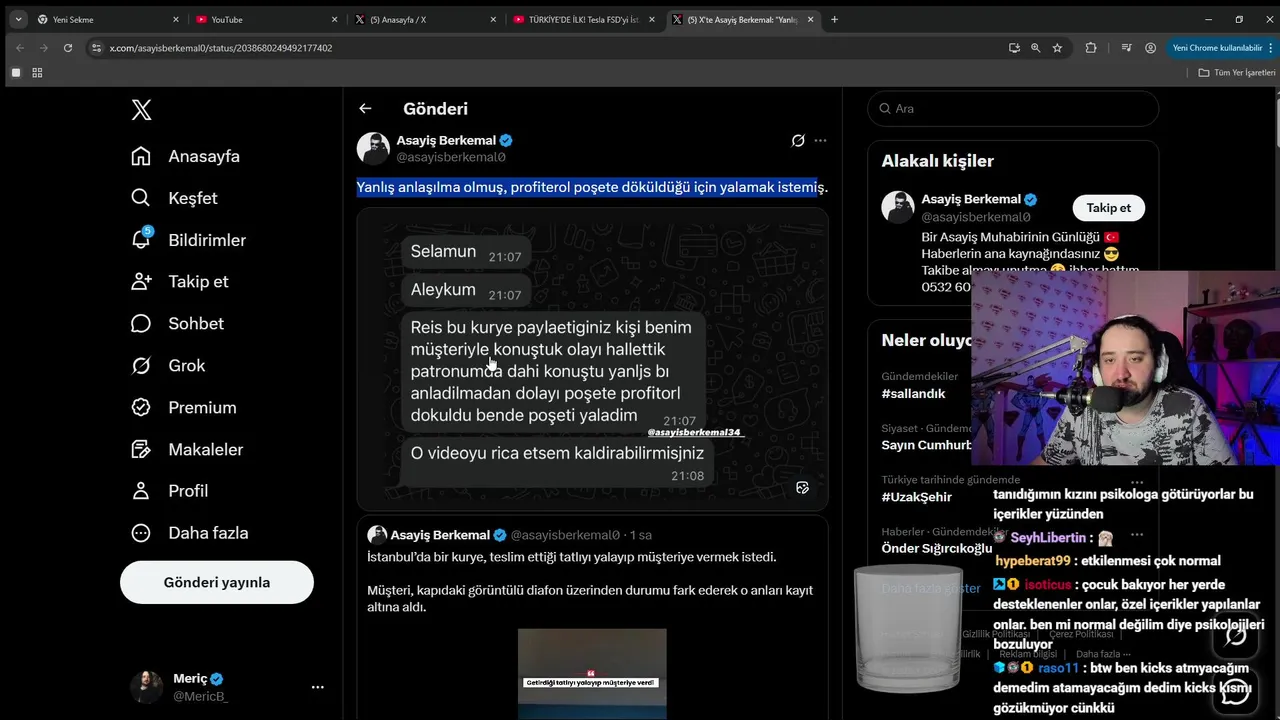1280x720 pixels.
Task: Open the account menu next to Meriç
Action: 317,687
